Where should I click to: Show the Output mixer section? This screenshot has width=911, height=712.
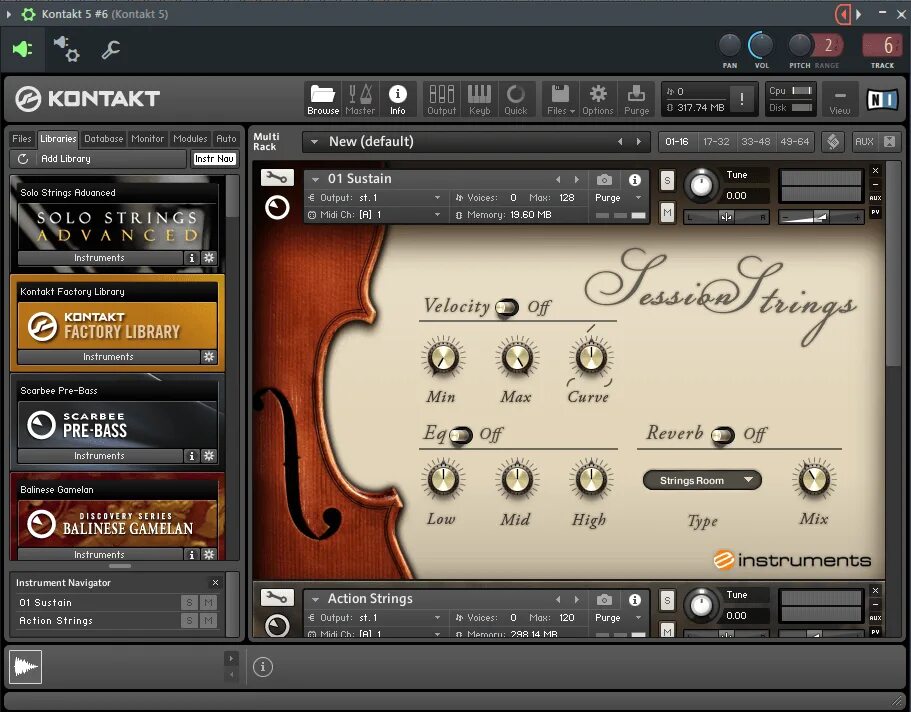click(442, 99)
